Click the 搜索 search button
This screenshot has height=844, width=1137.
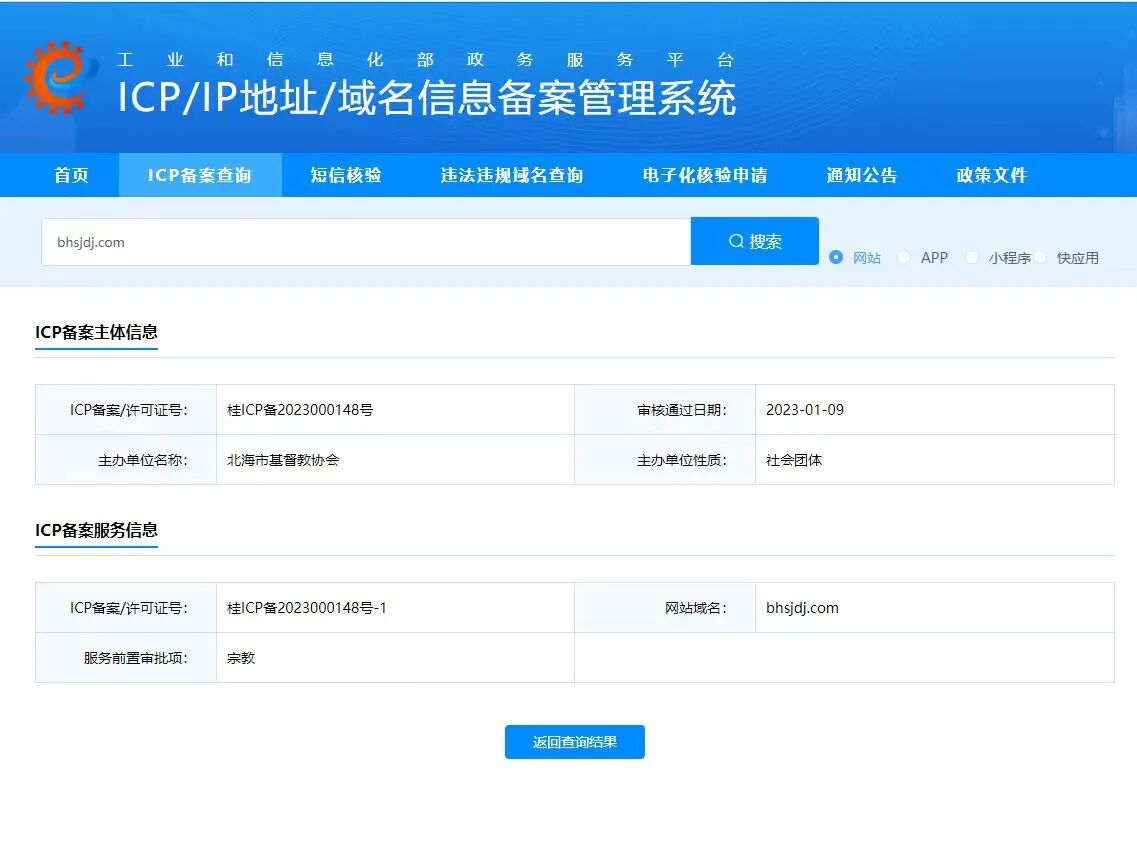pyautogui.click(x=755, y=241)
